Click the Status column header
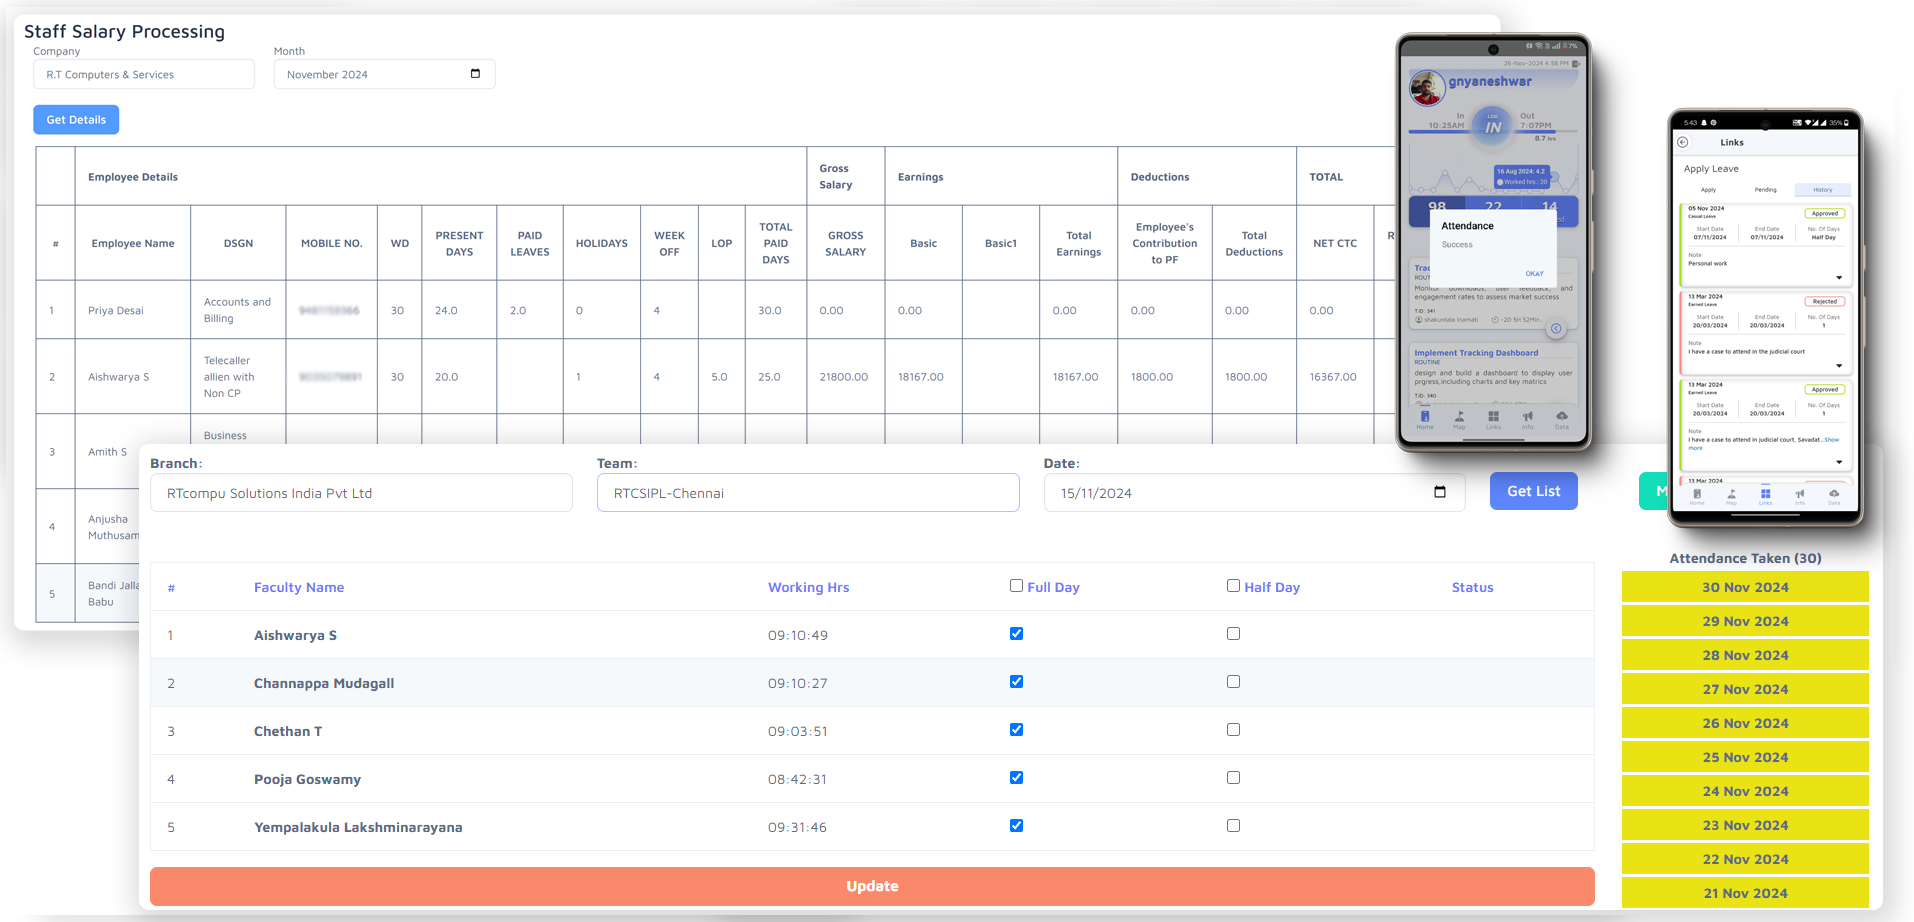Screen dimensions: 1914x922 coord(1472,587)
